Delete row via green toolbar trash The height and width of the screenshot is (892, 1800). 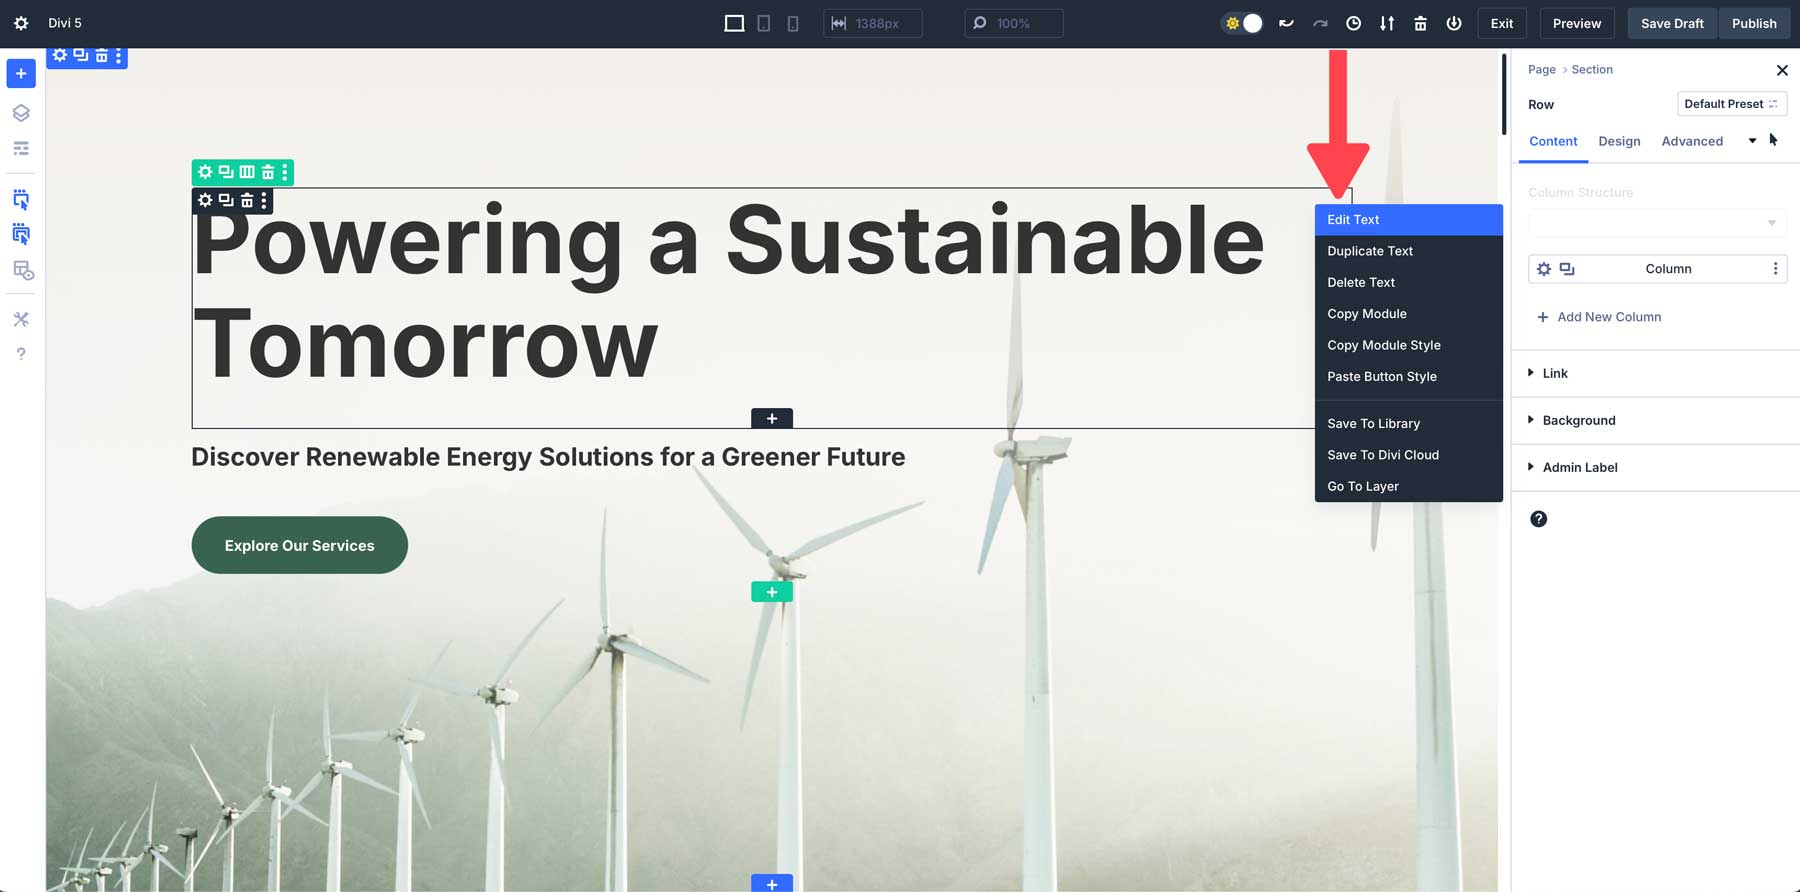[268, 172]
